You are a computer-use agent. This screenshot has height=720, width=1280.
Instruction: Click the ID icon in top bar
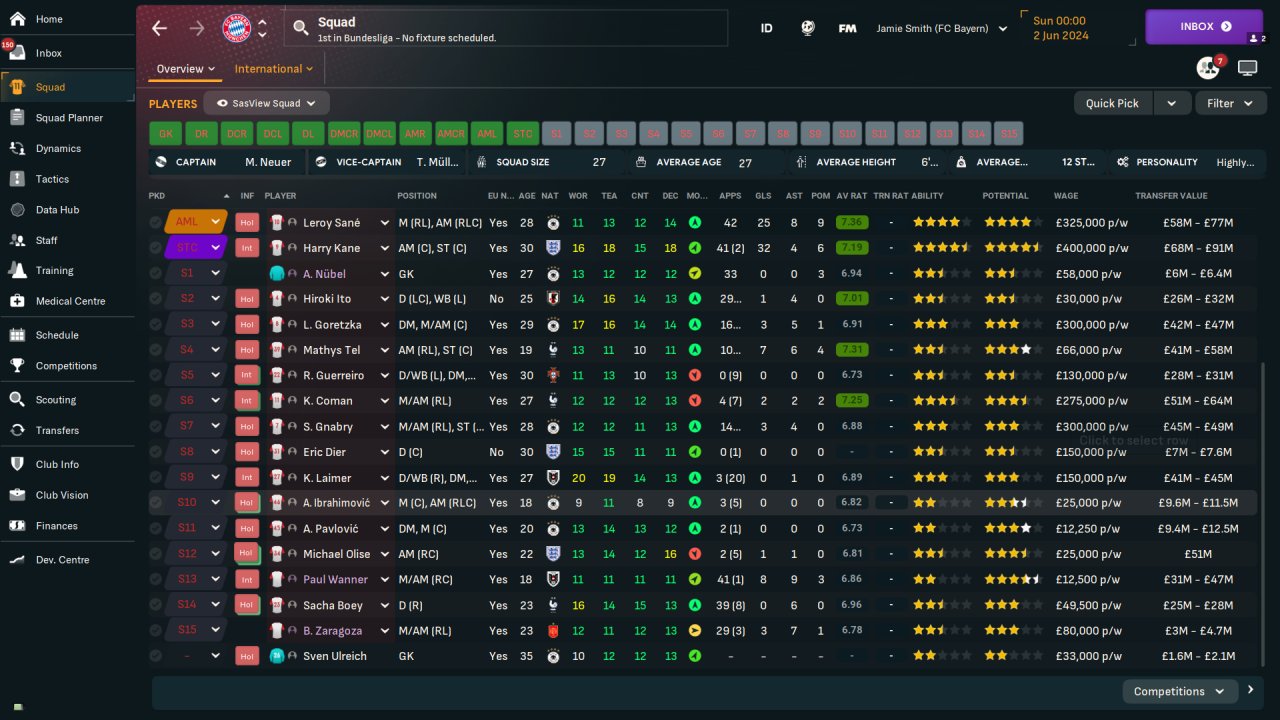point(767,28)
